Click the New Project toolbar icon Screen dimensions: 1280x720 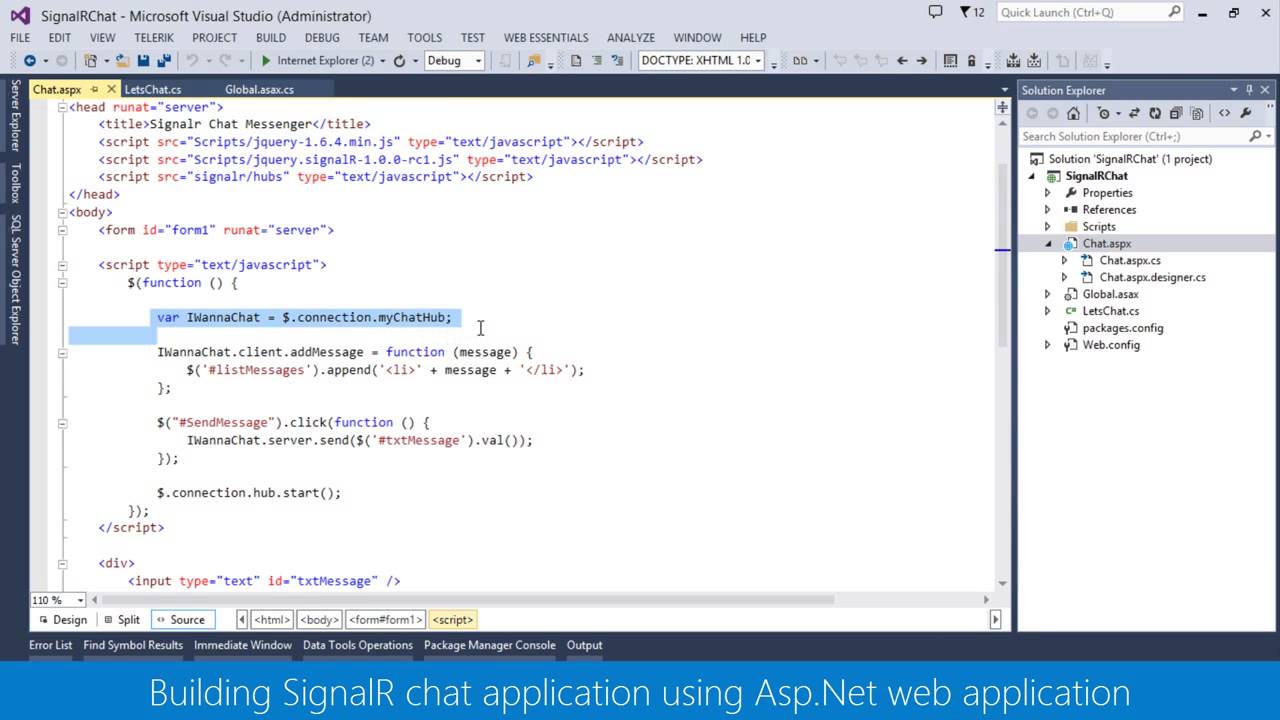91,61
